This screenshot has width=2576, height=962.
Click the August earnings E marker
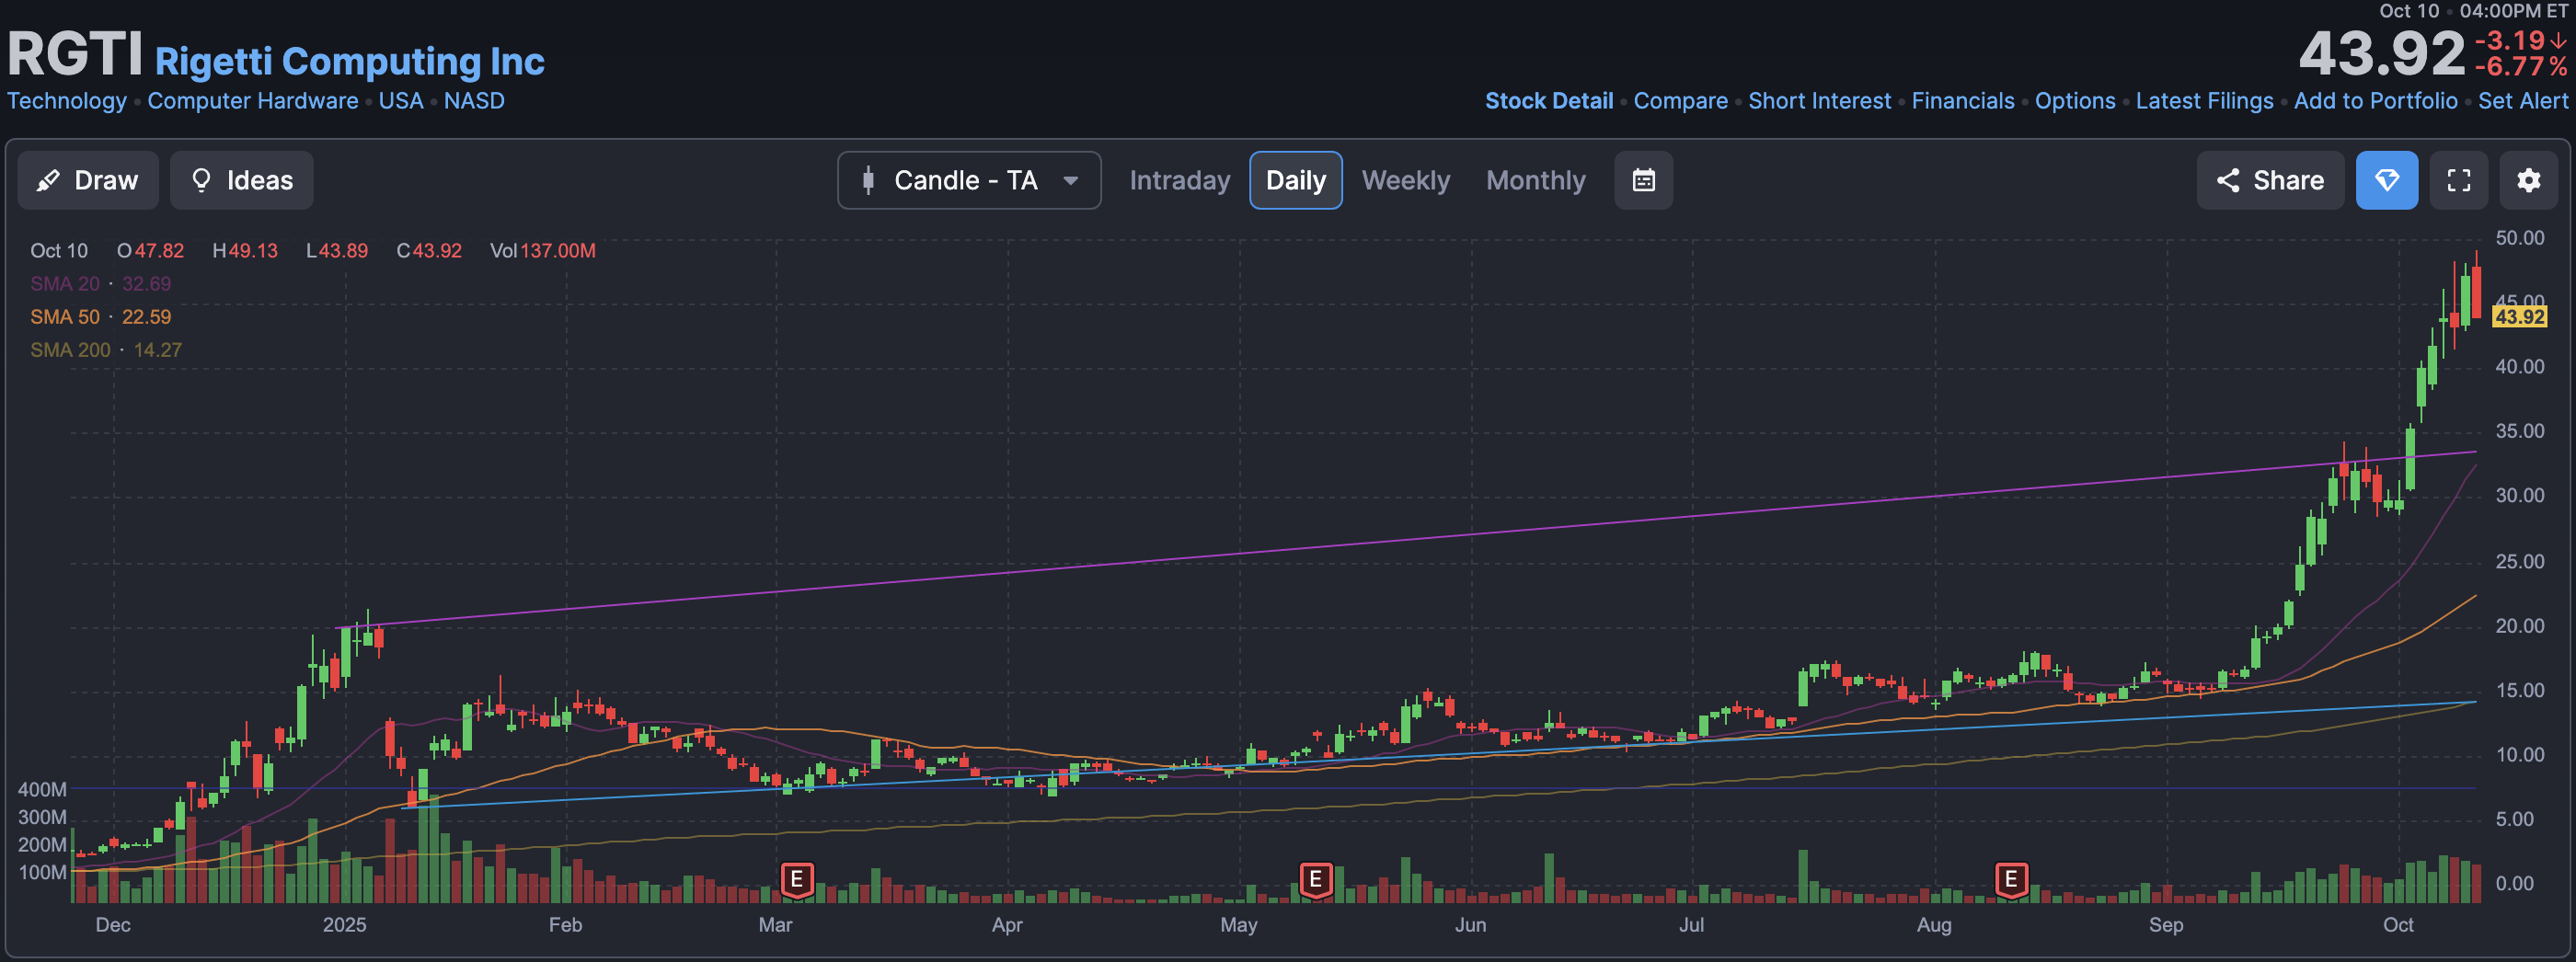click(x=2010, y=880)
